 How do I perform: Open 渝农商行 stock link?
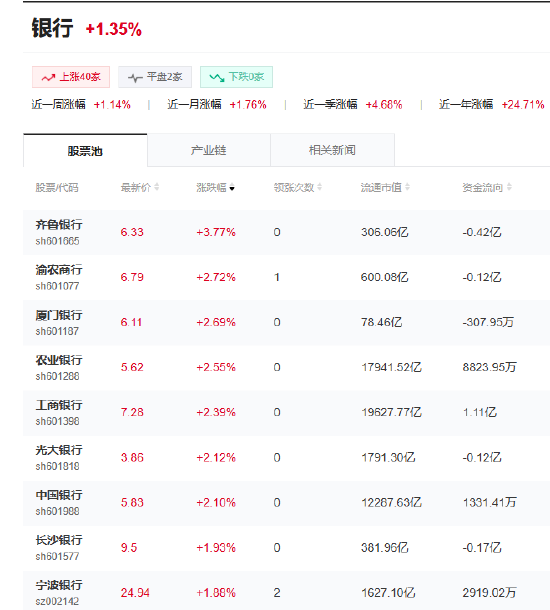(x=59, y=270)
